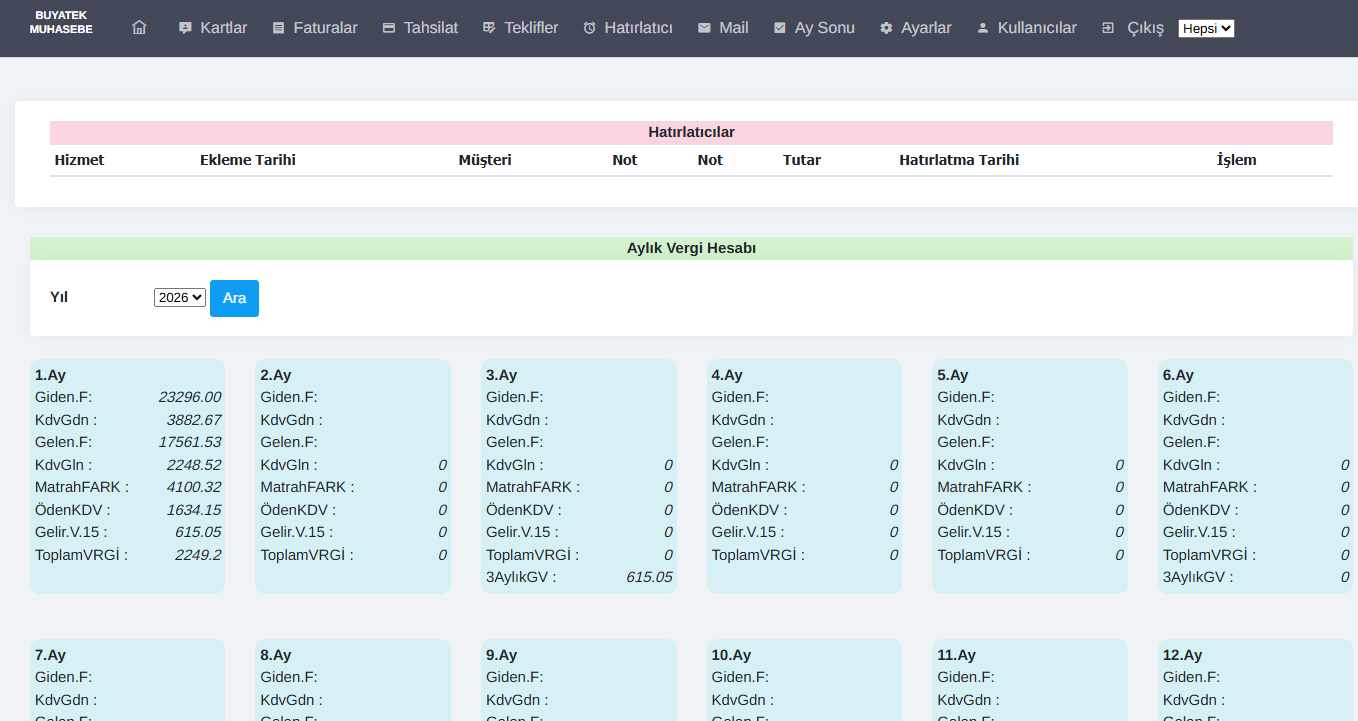Expand the 2026 year selector
Image resolution: width=1358 pixels, height=721 pixels.
pos(180,297)
